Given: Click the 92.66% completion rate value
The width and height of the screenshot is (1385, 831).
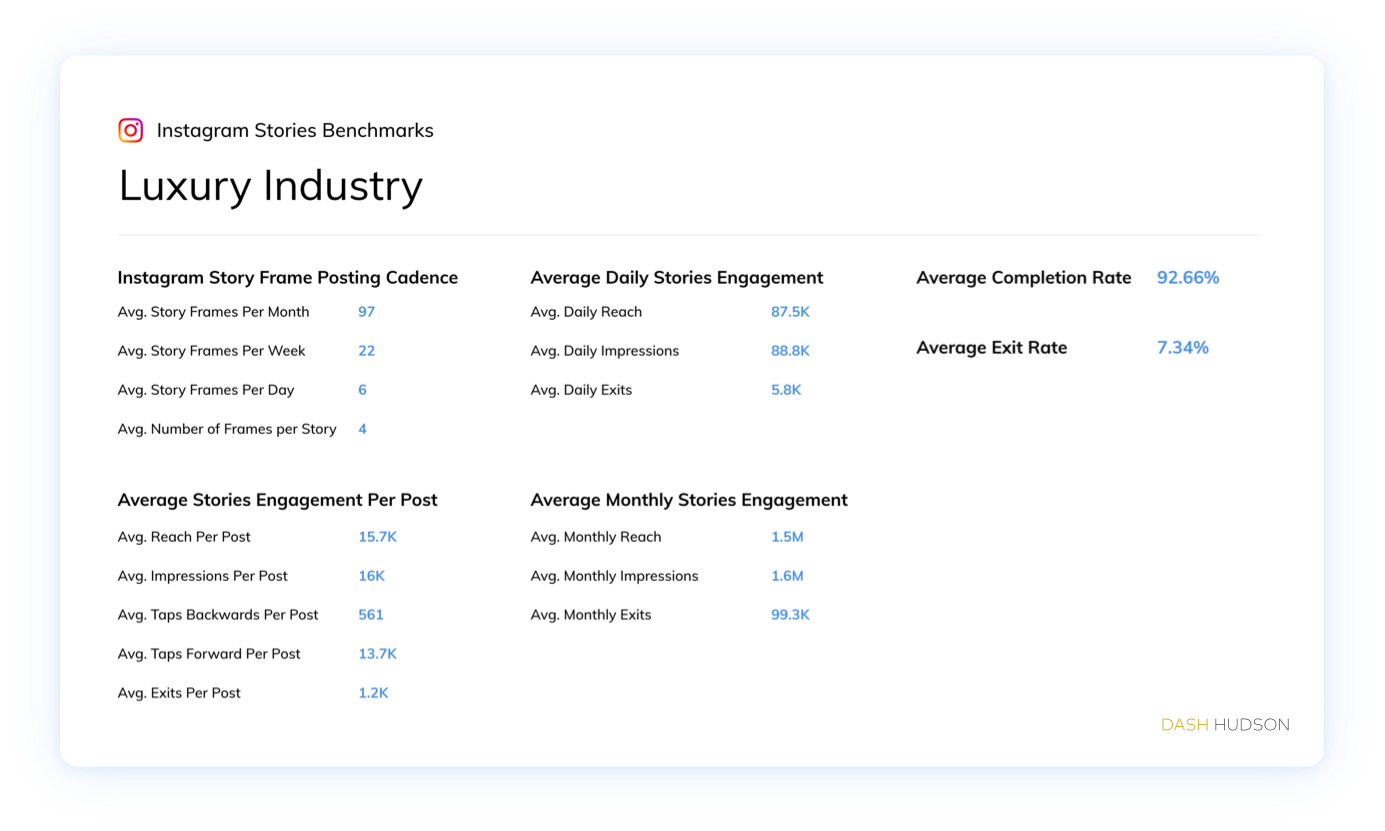Looking at the screenshot, I should pos(1188,278).
